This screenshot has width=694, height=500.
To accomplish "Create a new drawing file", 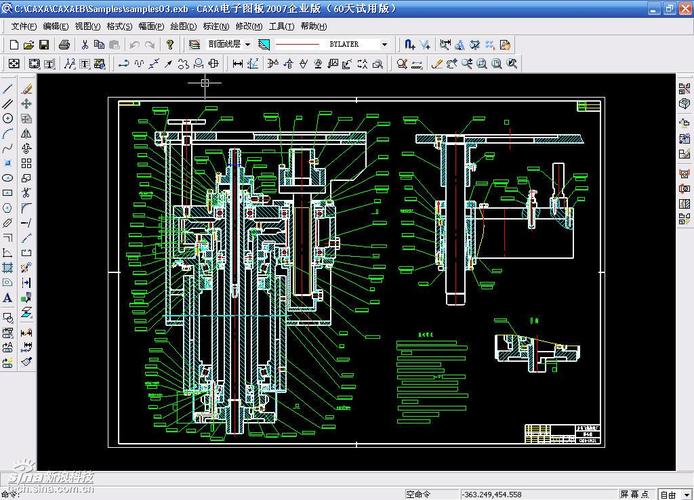I will (14, 45).
